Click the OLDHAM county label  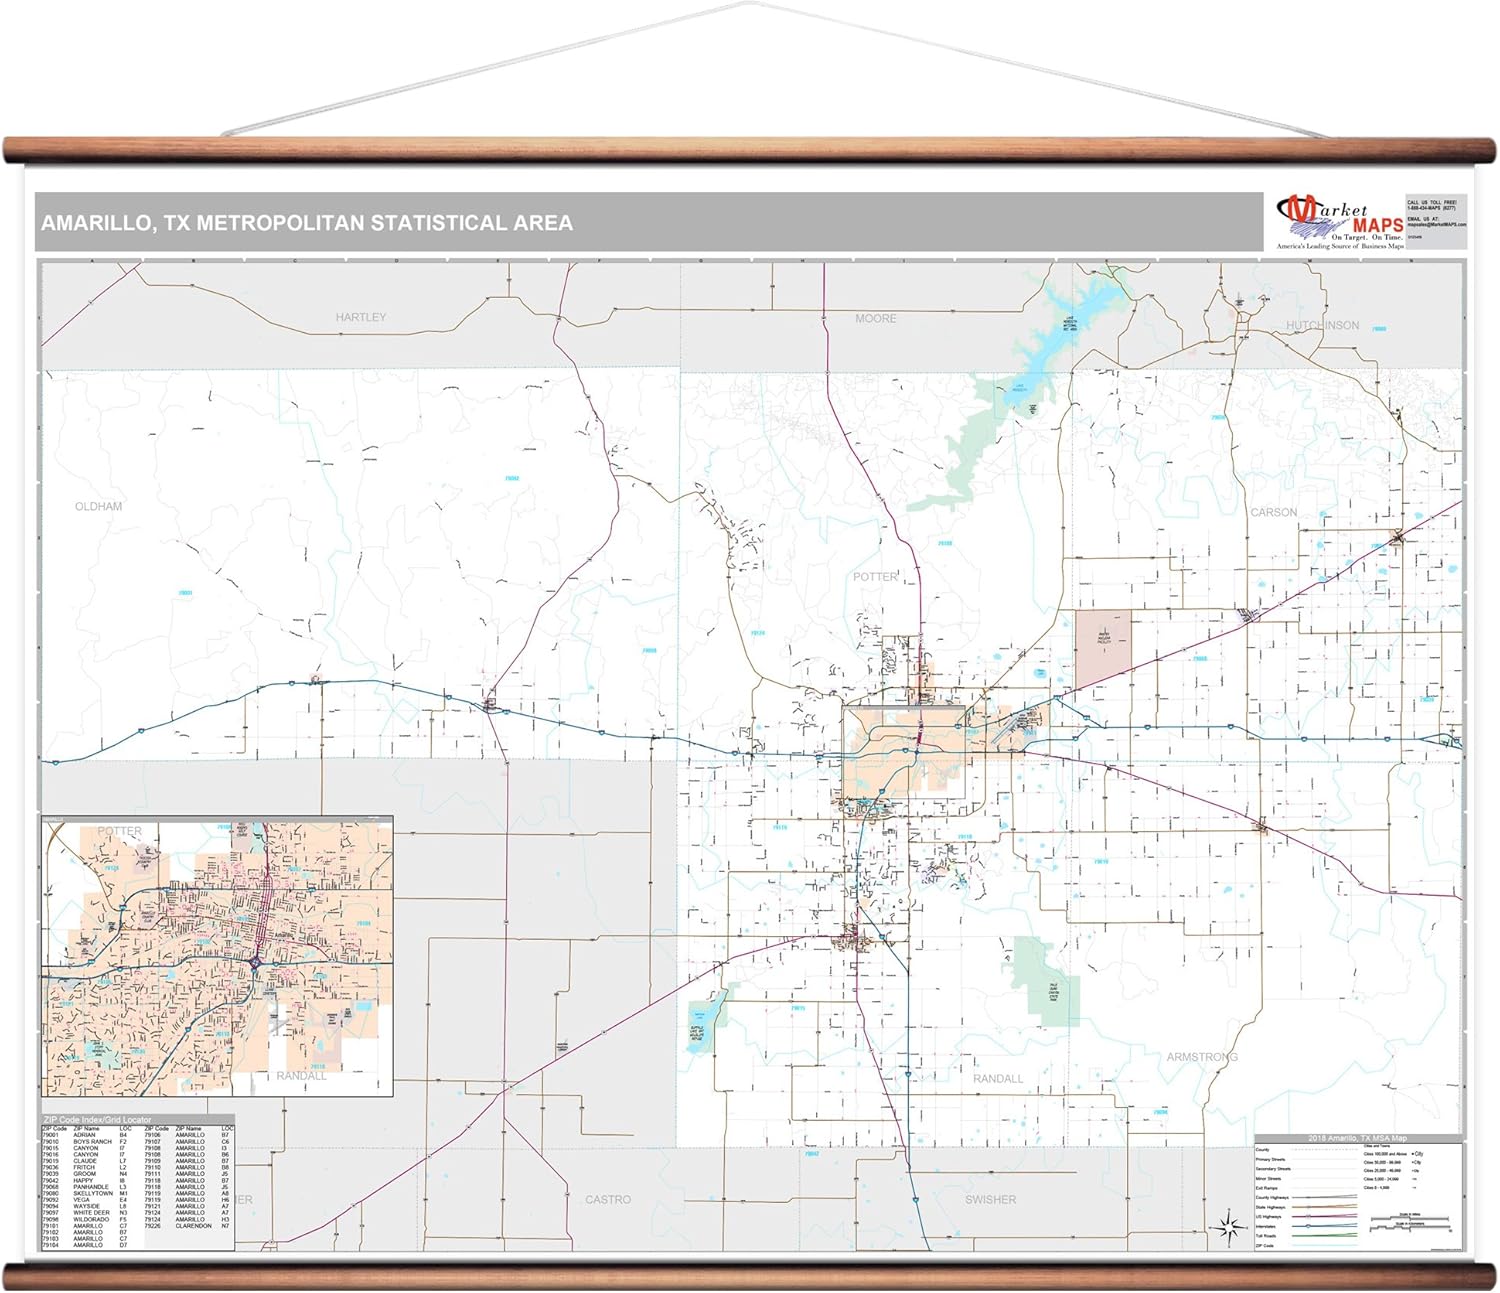[99, 506]
